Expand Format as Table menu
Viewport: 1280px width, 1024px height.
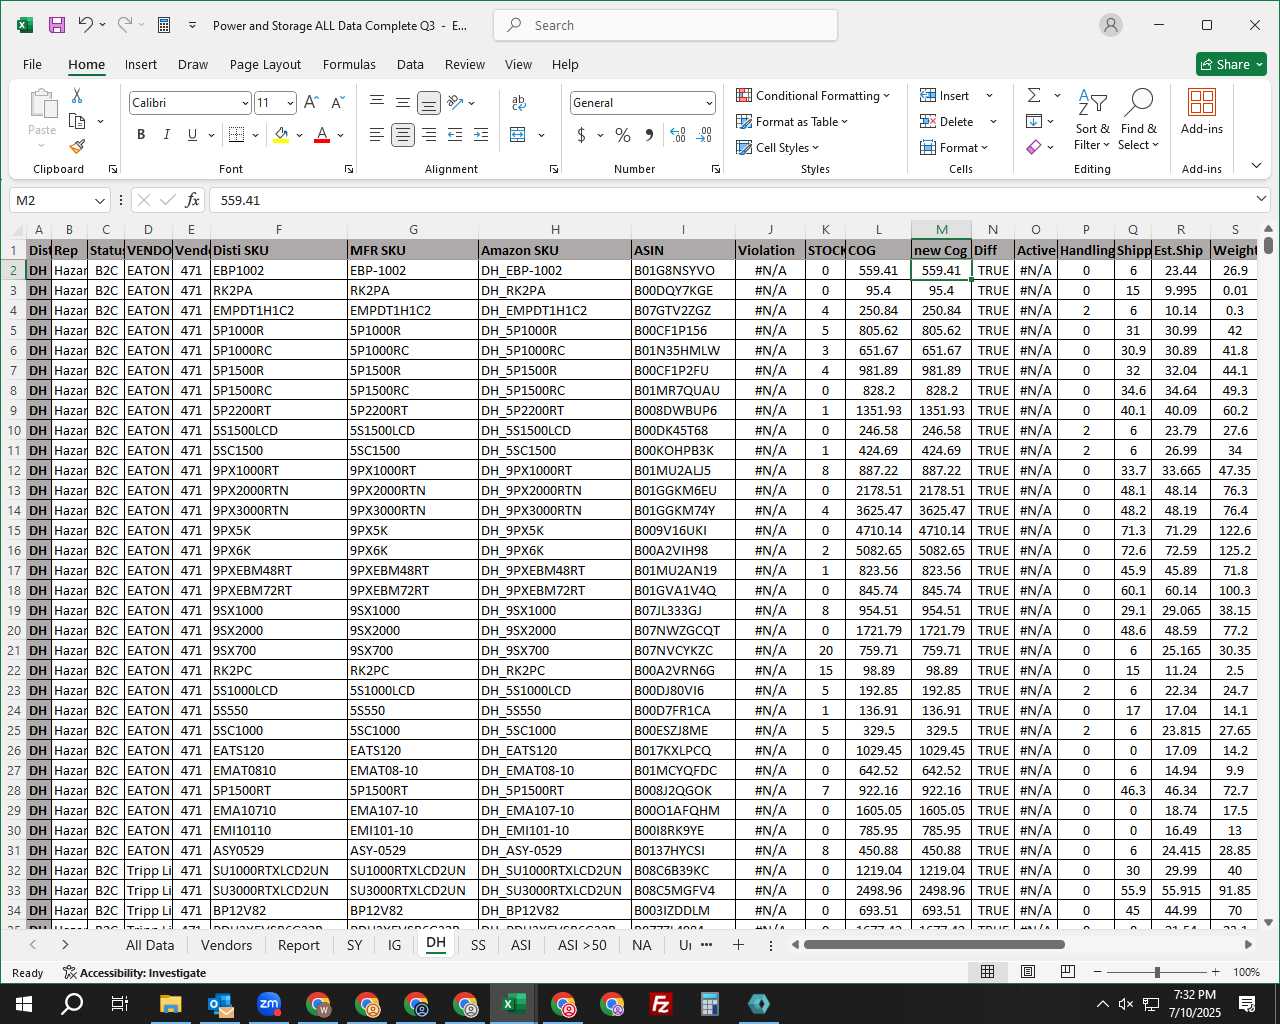(792, 121)
